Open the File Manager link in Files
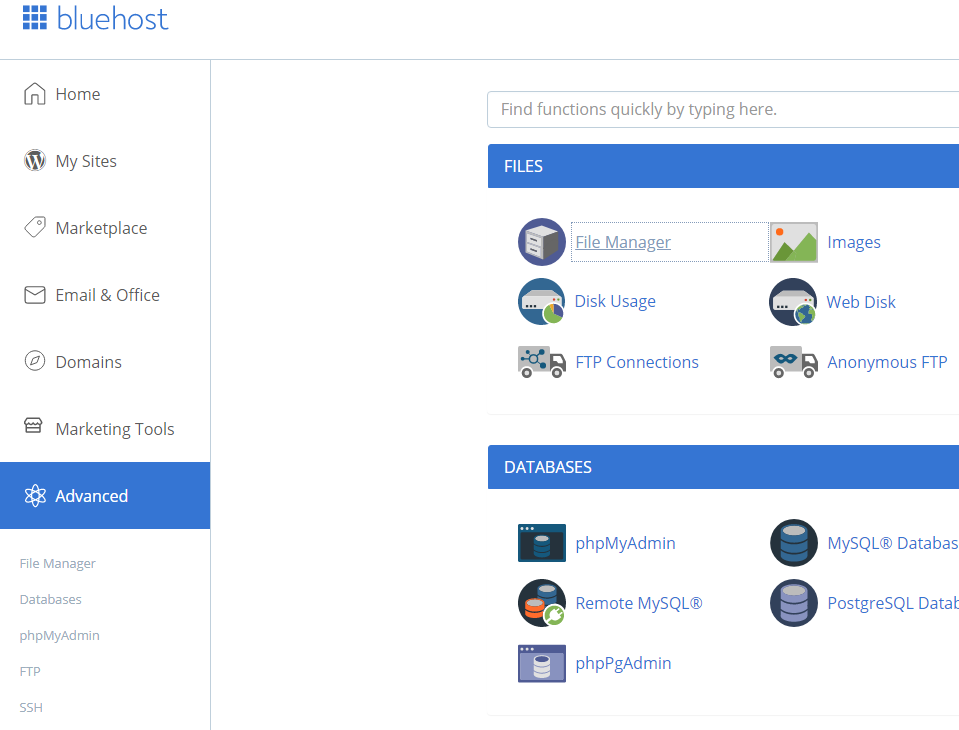Screen dimensions: 959x730 pos(623,242)
